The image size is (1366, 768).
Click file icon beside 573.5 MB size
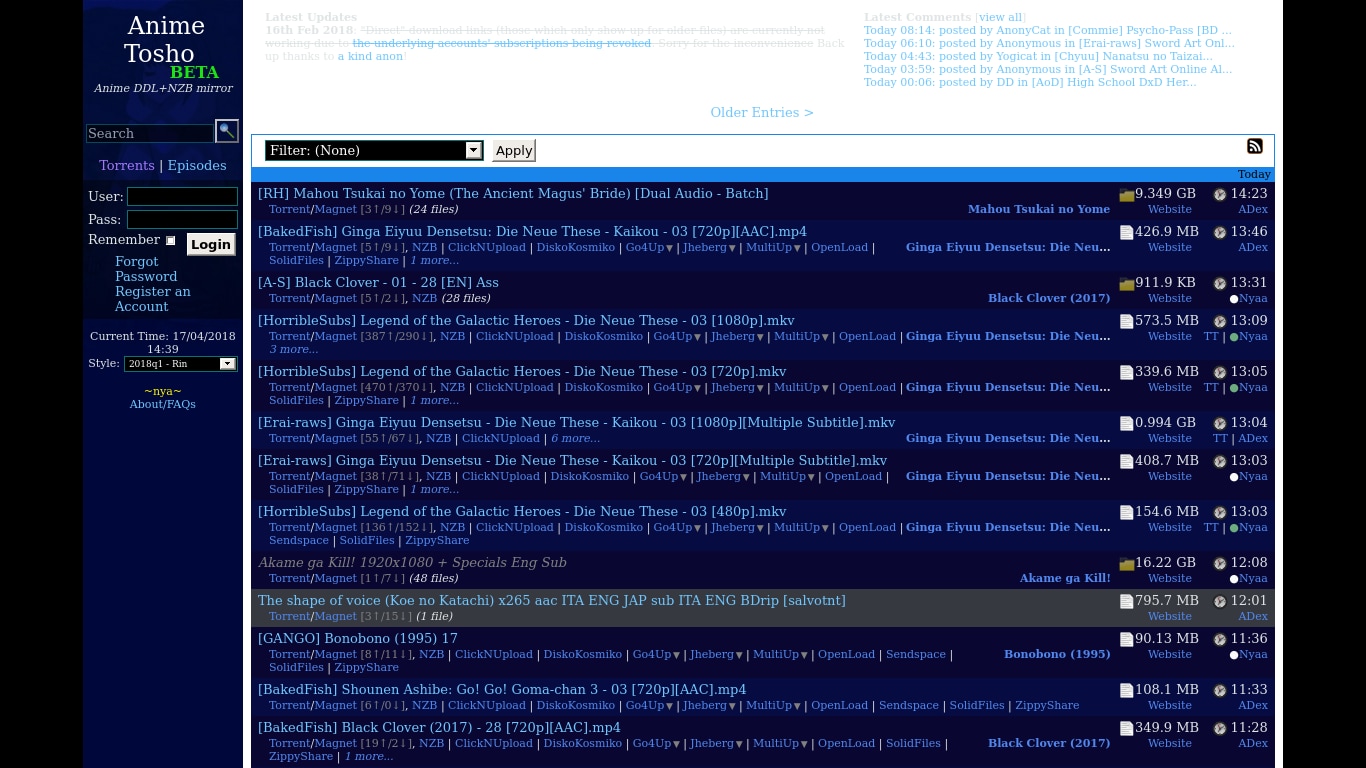1126,322
